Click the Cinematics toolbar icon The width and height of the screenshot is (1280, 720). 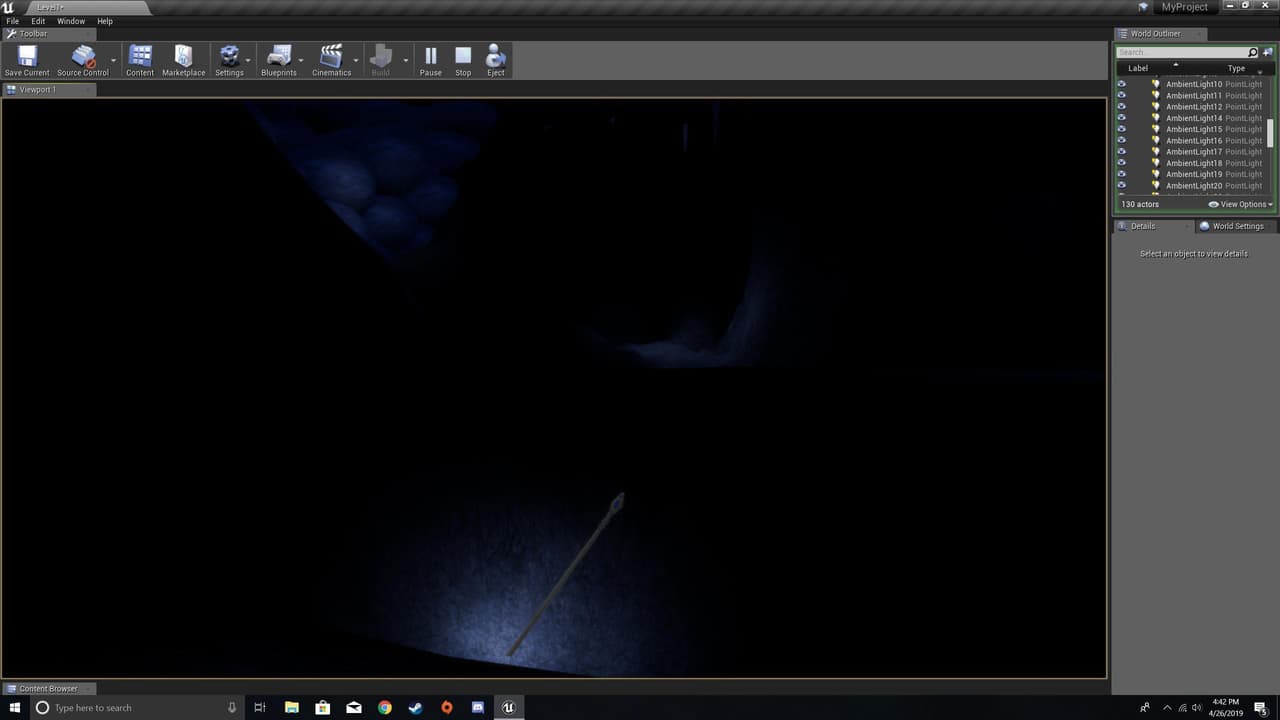pos(331,56)
